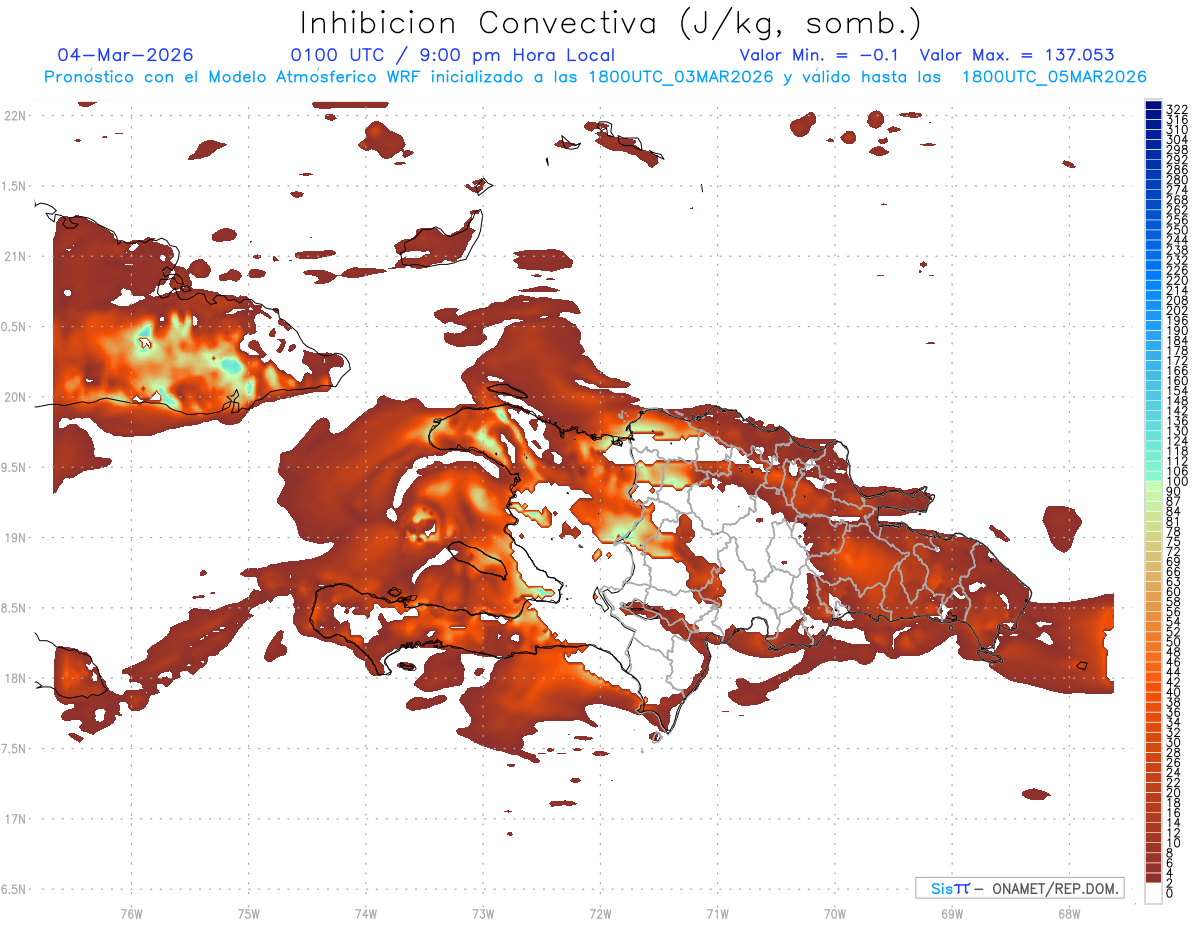Click the '19N' latitude label
The width and height of the screenshot is (1200, 927).
coord(15,537)
